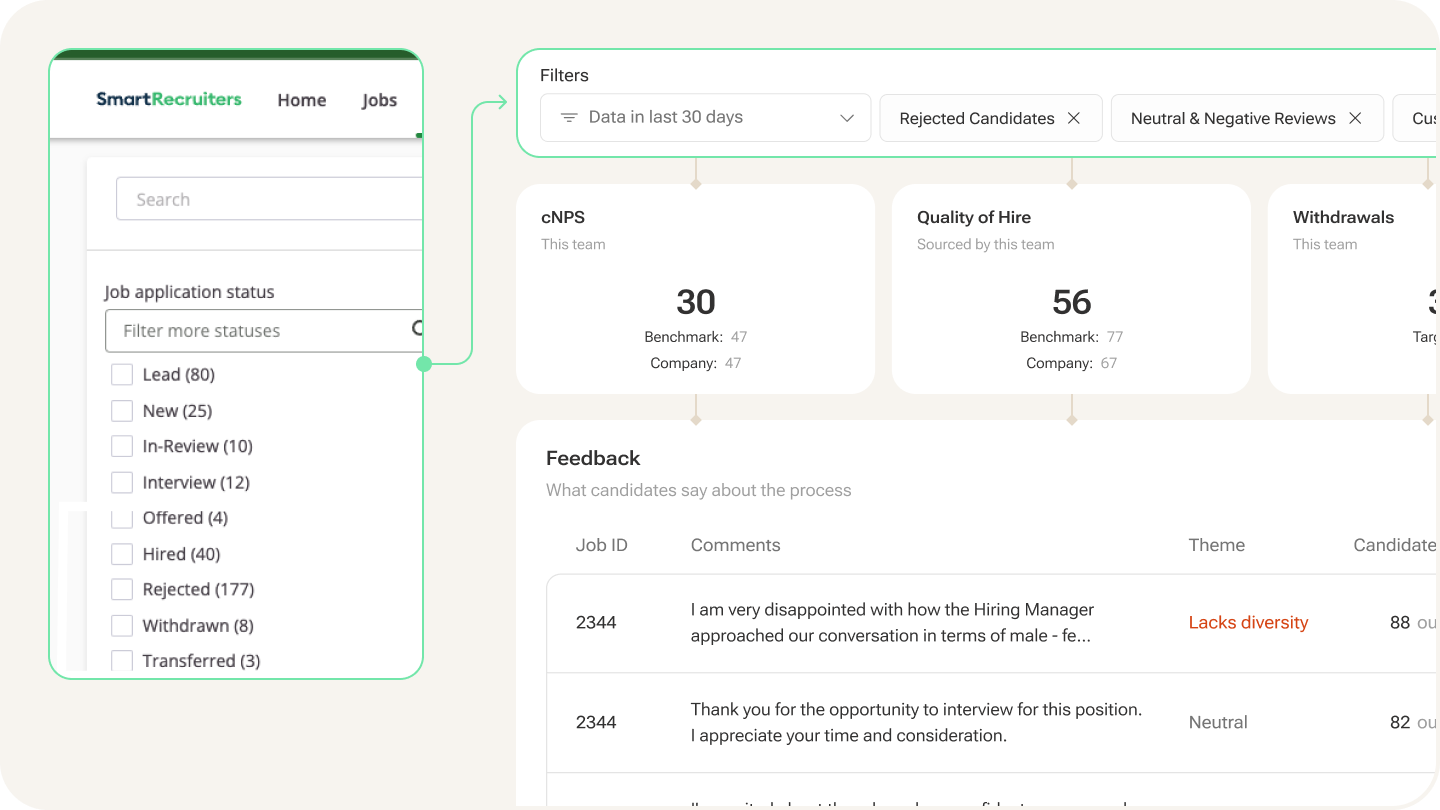Screen dimensions: 1440x810
Task: Check the Lead (80) checkbox
Action: [122, 375]
